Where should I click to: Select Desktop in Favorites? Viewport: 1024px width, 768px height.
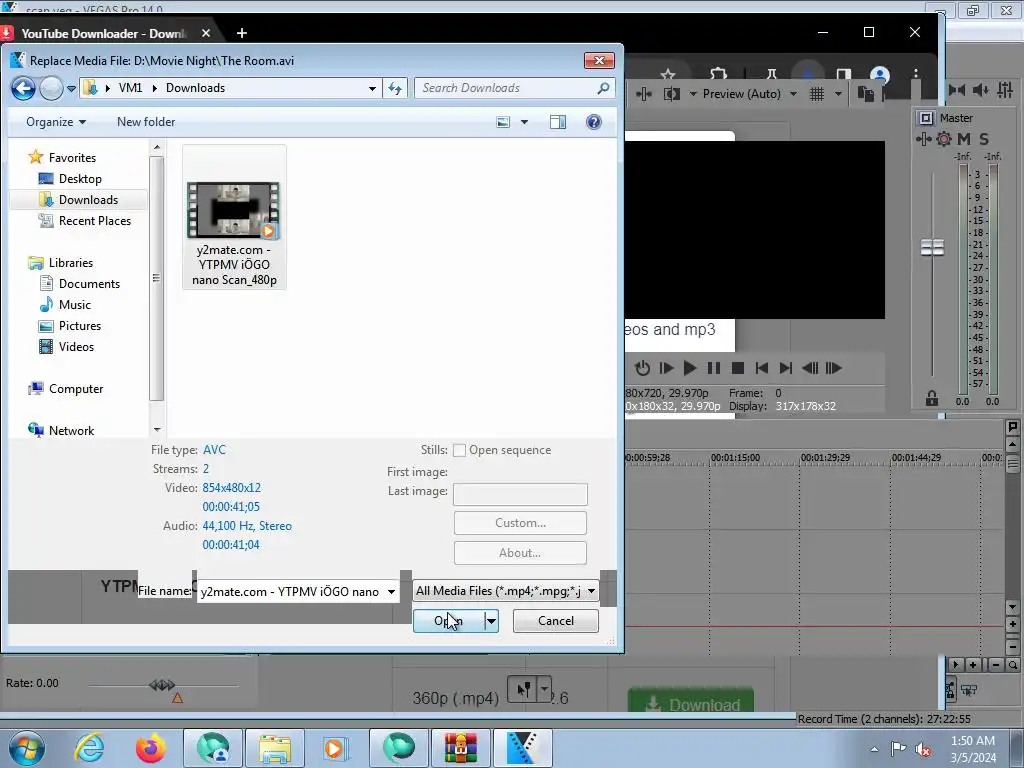tap(80, 179)
